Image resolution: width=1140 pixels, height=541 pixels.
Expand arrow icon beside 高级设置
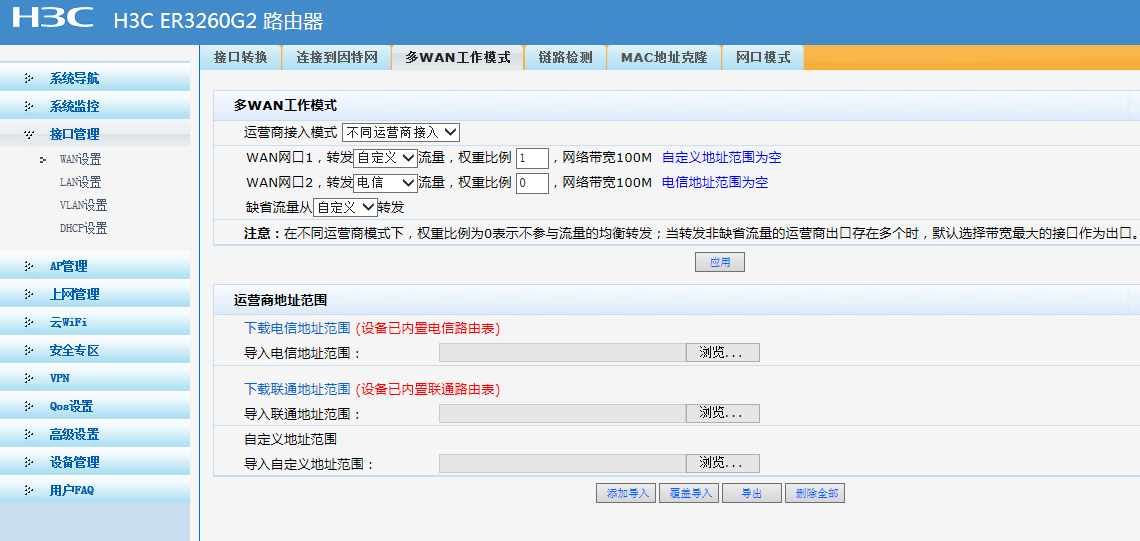(x=29, y=434)
